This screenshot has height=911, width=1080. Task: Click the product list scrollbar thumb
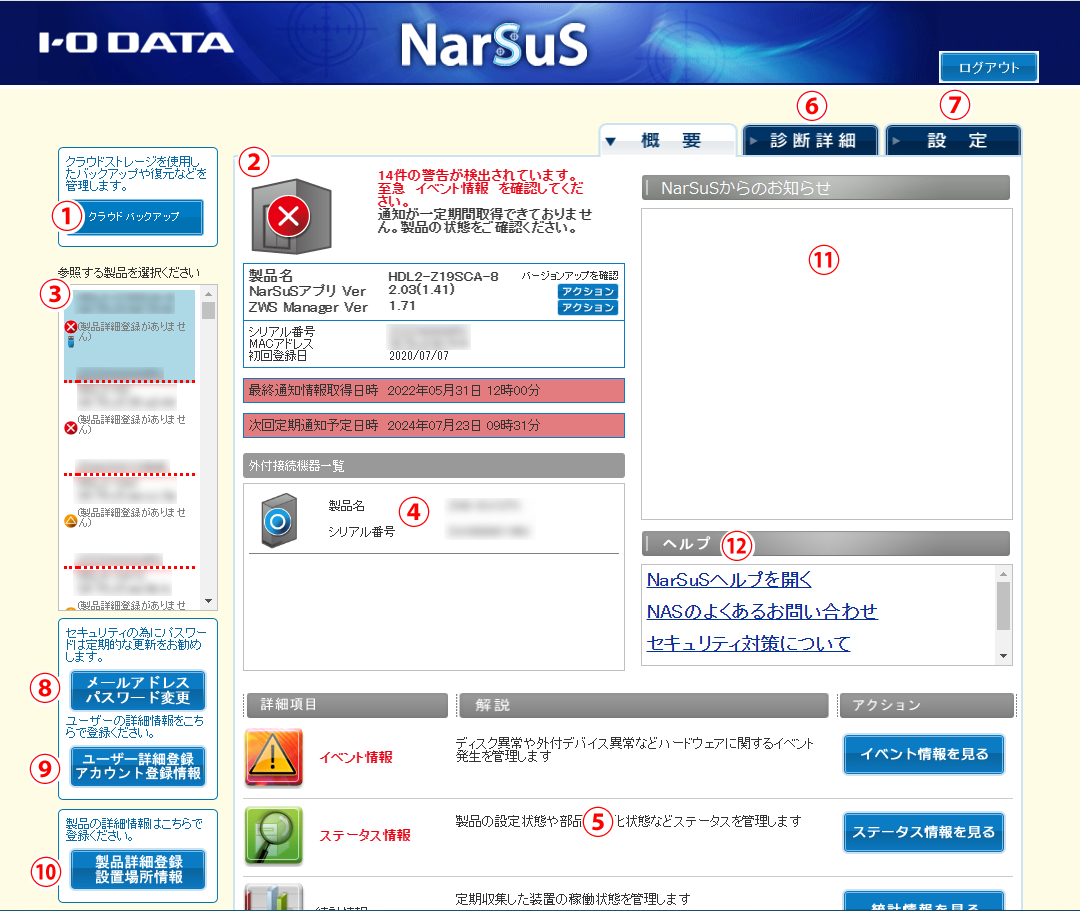[209, 310]
